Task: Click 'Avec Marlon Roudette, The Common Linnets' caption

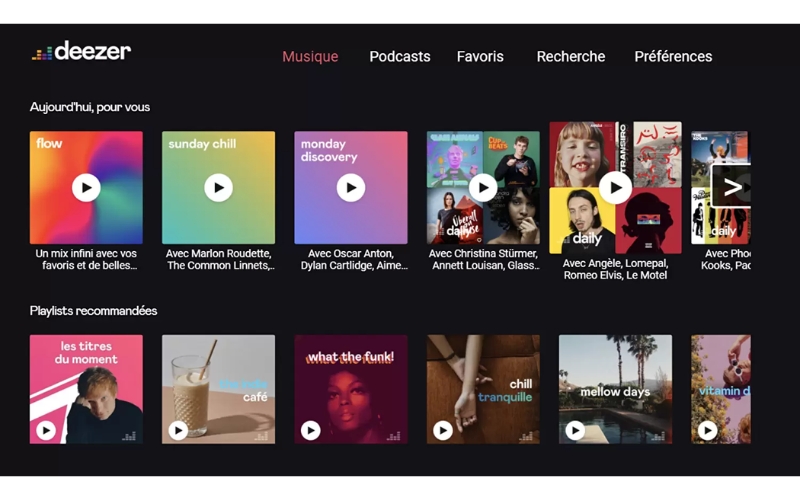Action: pyautogui.click(x=219, y=260)
